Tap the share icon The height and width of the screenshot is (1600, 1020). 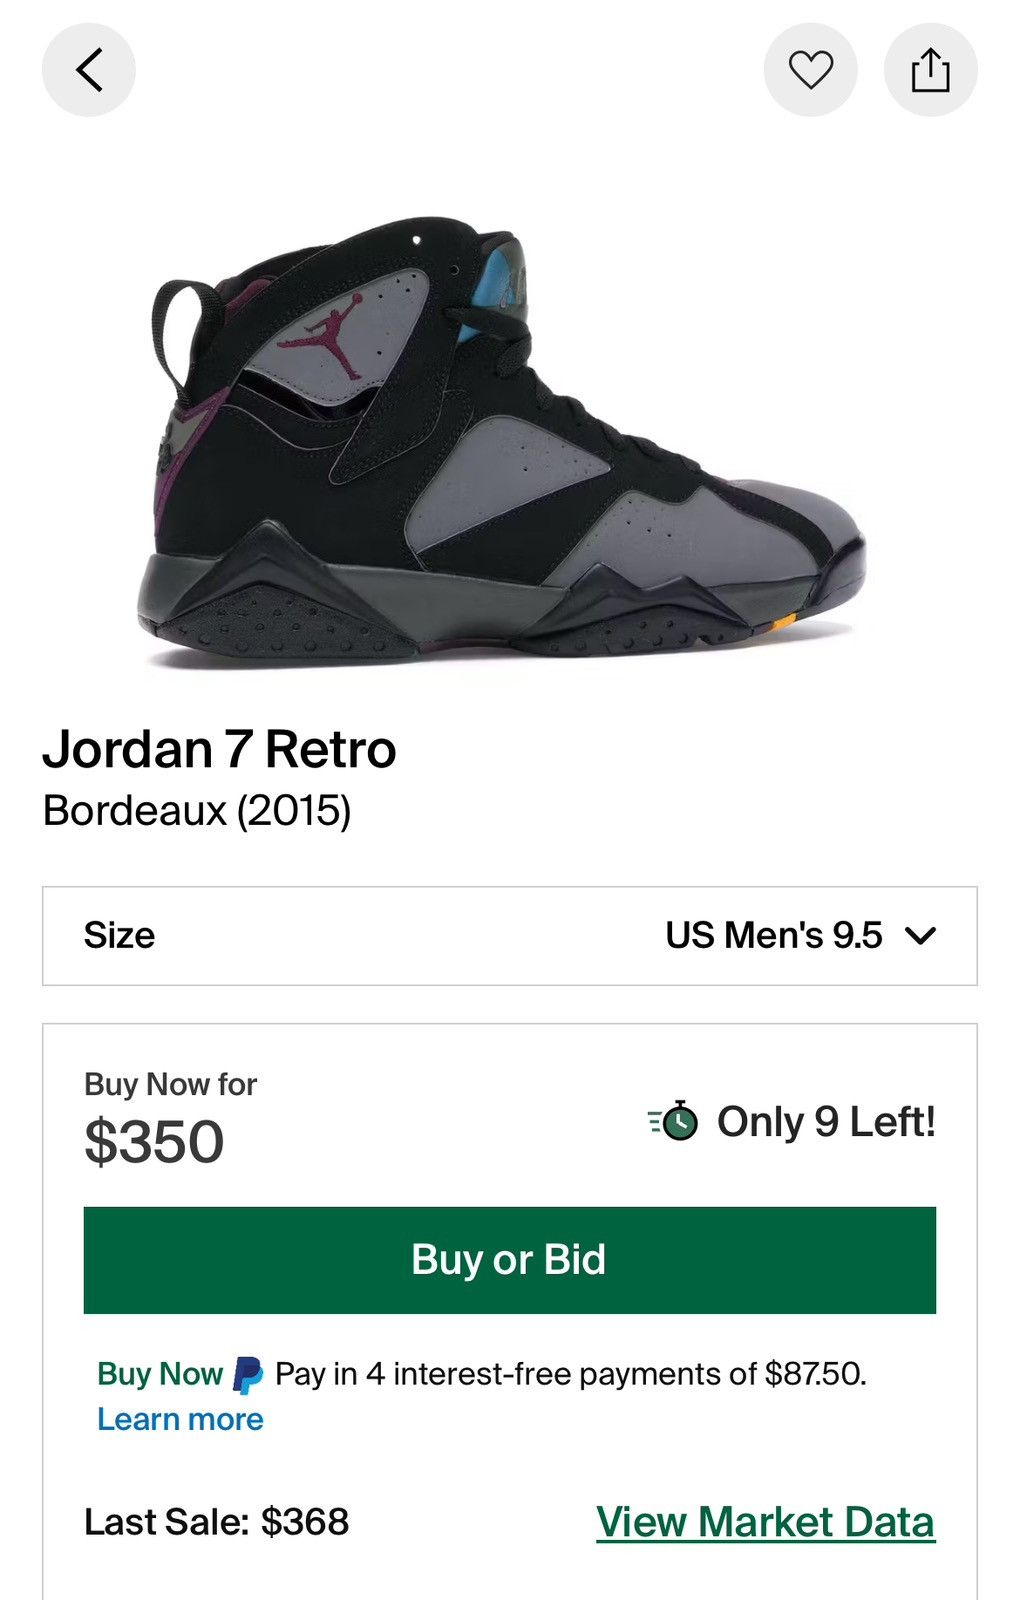tap(930, 70)
